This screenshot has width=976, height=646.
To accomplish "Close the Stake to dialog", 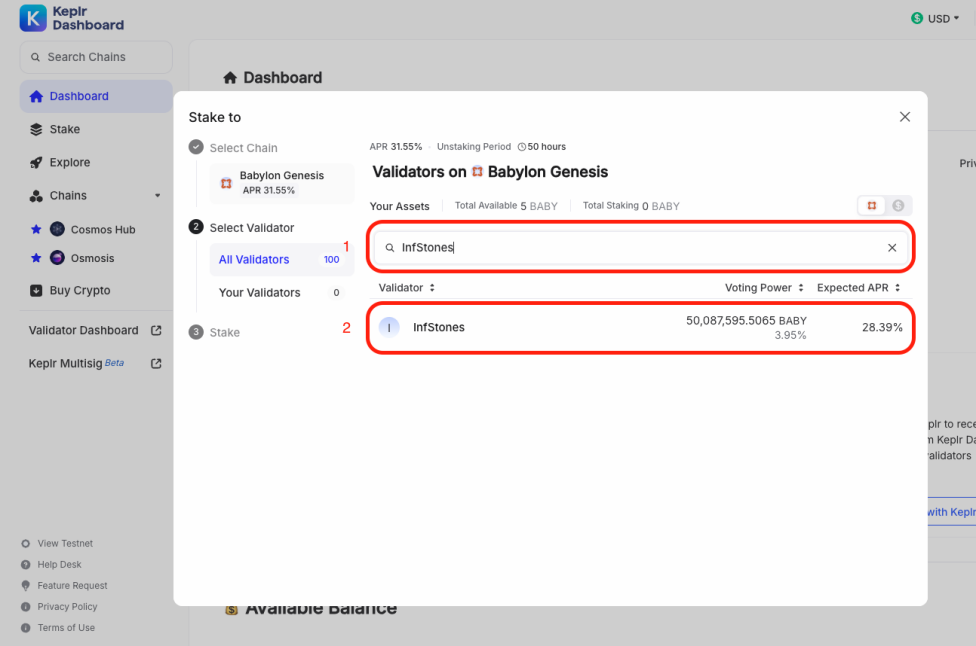I will tap(905, 117).
